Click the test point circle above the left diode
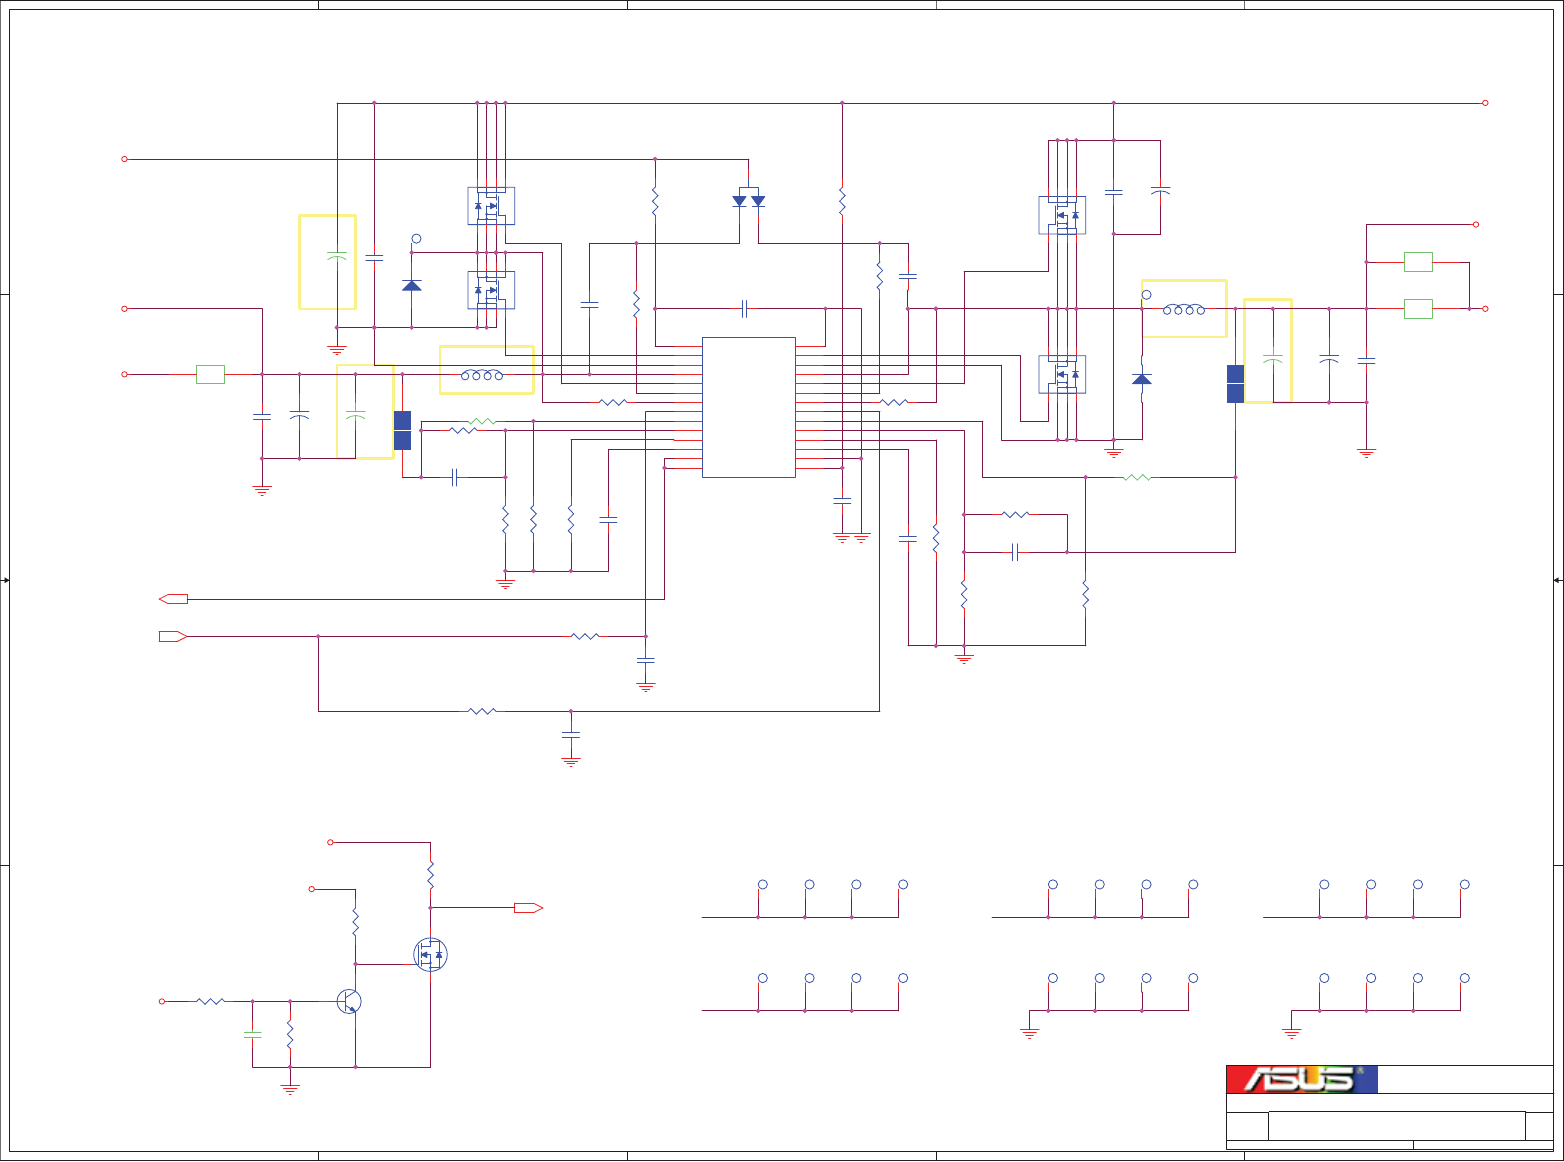 (x=417, y=239)
